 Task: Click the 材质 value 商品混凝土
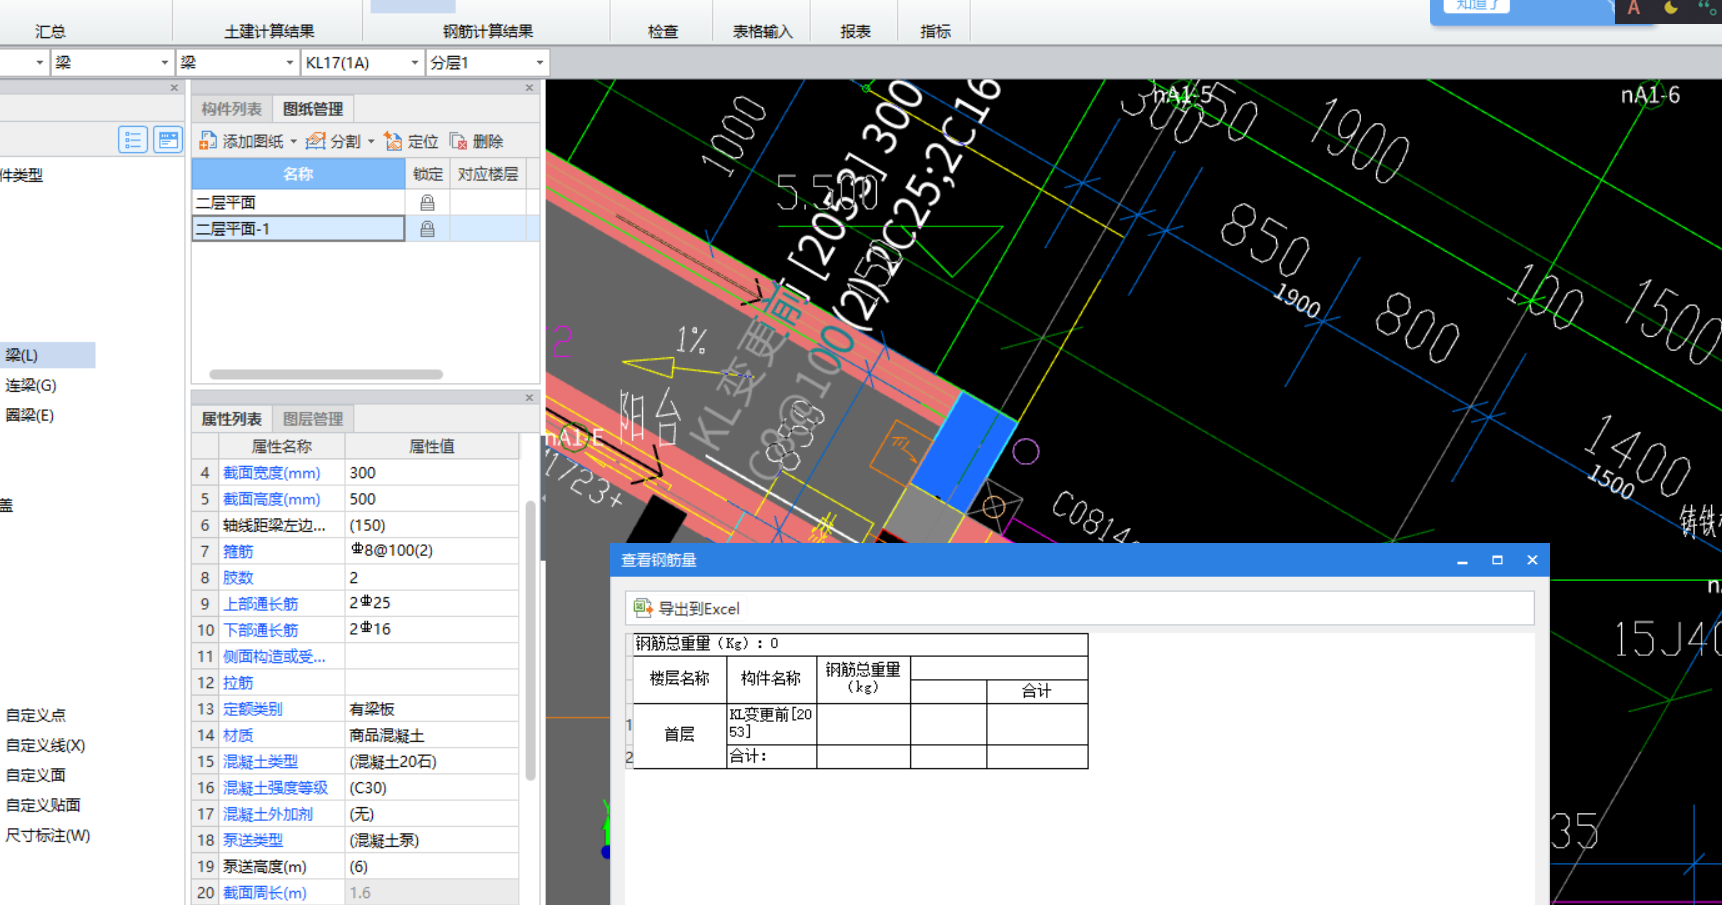pyautogui.click(x=432, y=735)
